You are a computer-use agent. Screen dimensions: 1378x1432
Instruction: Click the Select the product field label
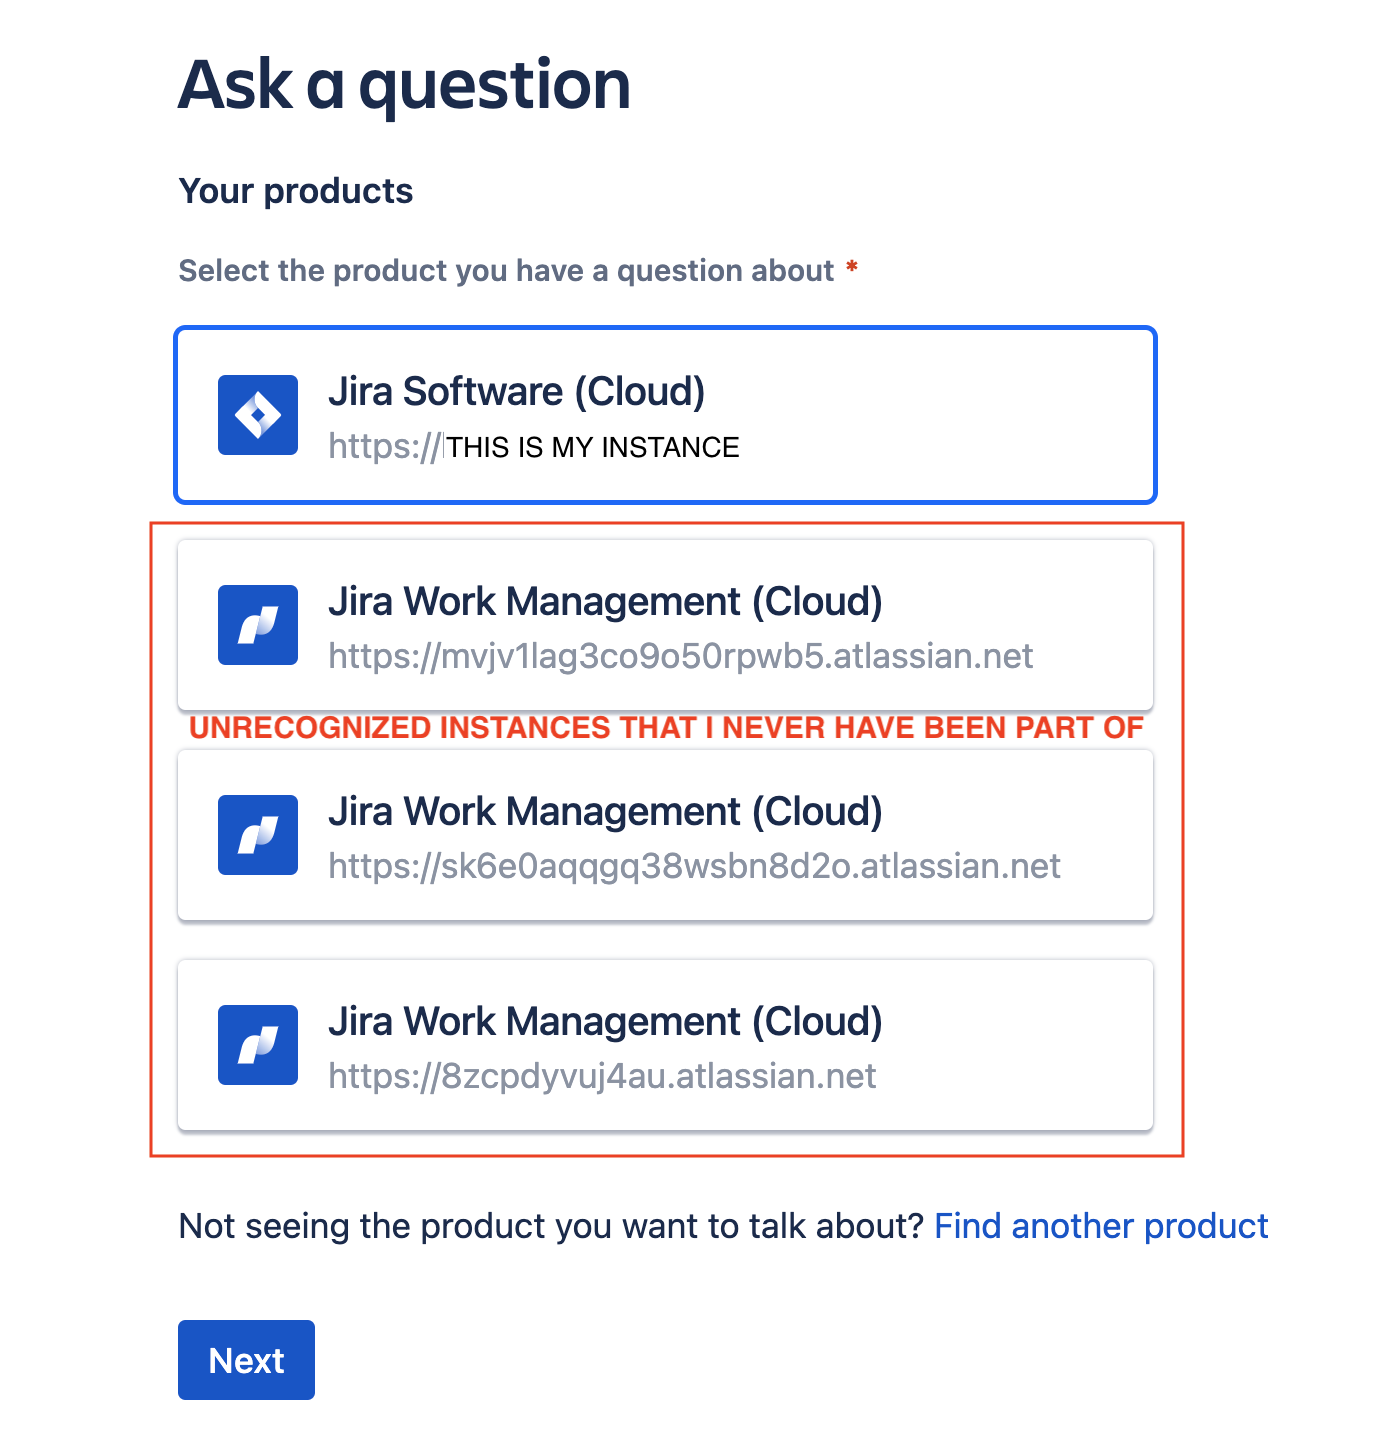click(506, 271)
